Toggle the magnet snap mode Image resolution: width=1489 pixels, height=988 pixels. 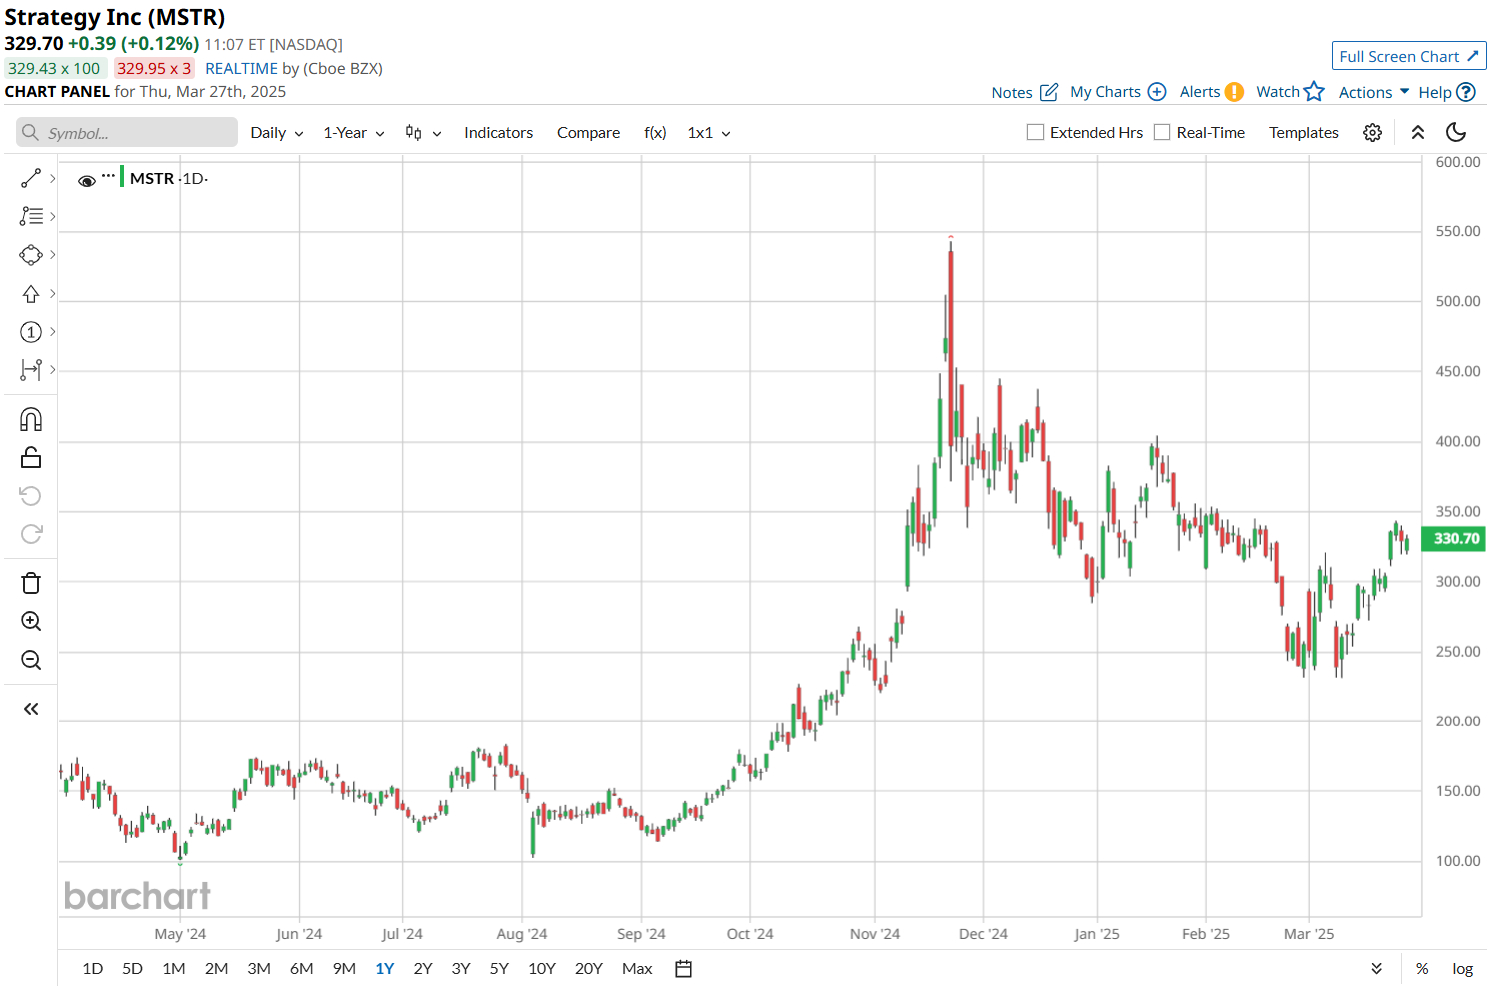coord(31,419)
